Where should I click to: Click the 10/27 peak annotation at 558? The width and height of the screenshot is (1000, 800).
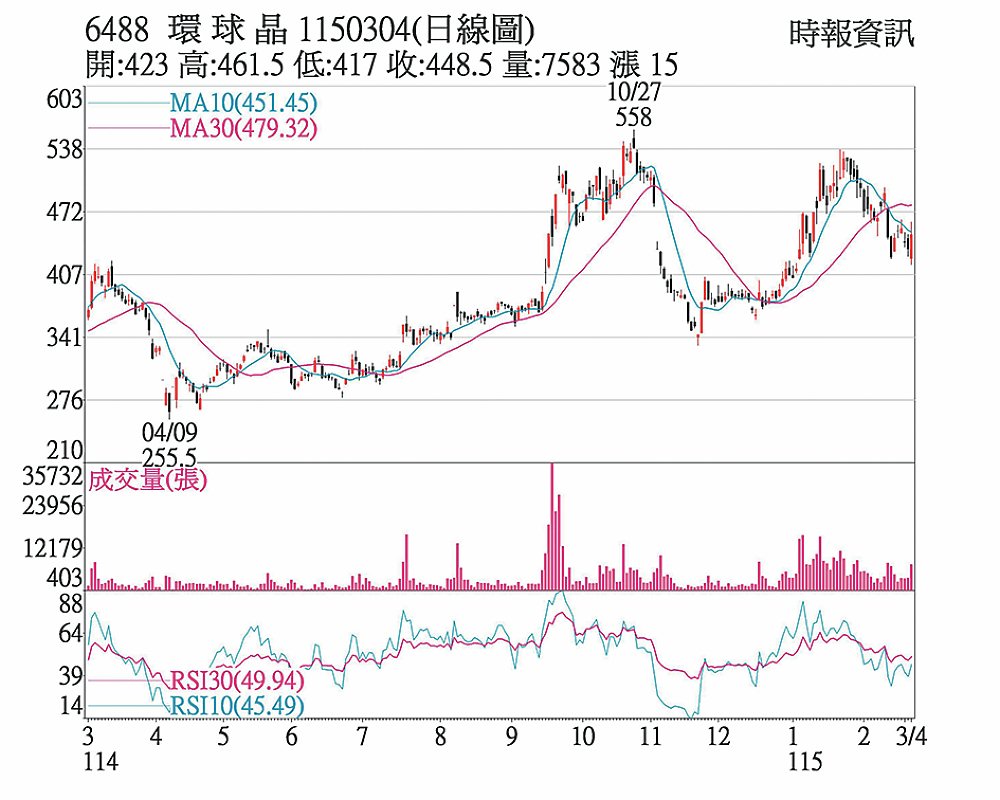[633, 104]
